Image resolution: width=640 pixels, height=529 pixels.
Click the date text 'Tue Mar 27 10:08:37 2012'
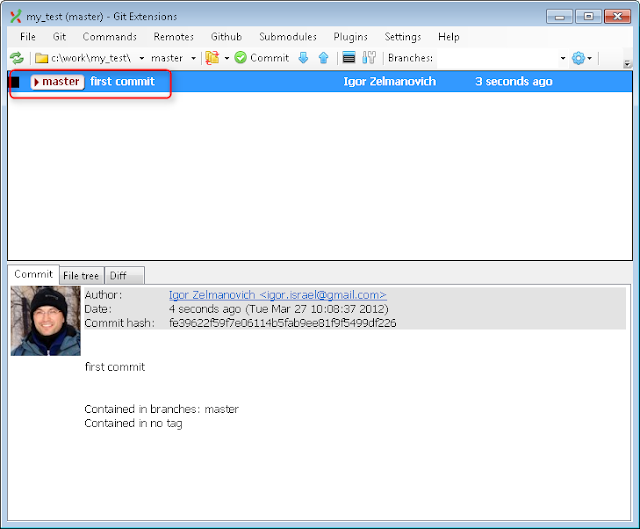(x=317, y=309)
